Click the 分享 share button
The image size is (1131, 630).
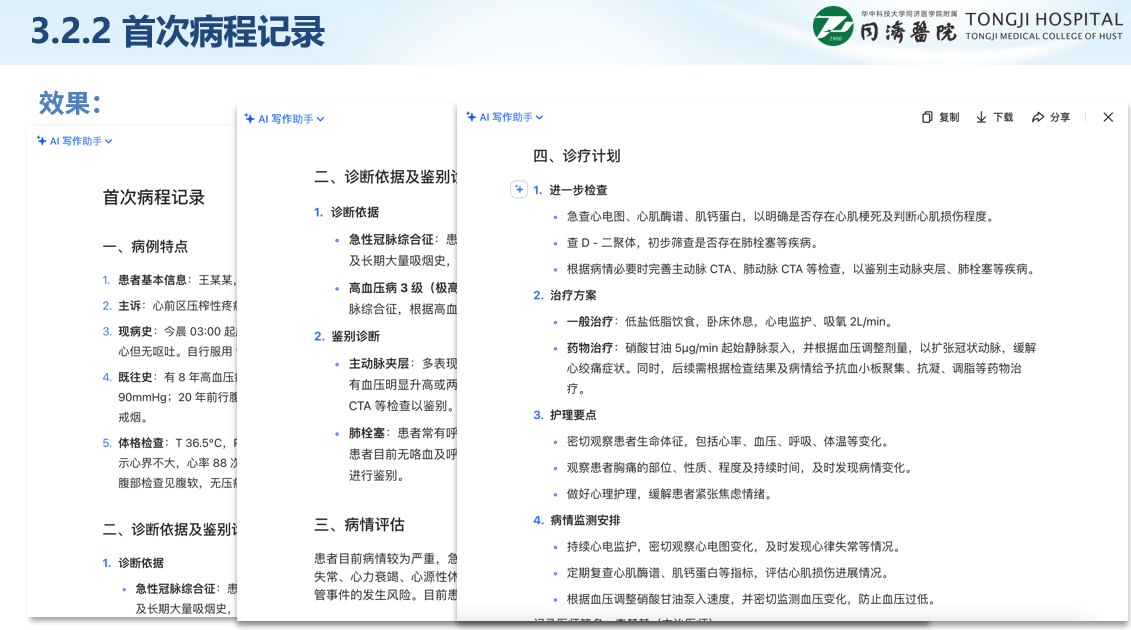click(1051, 117)
